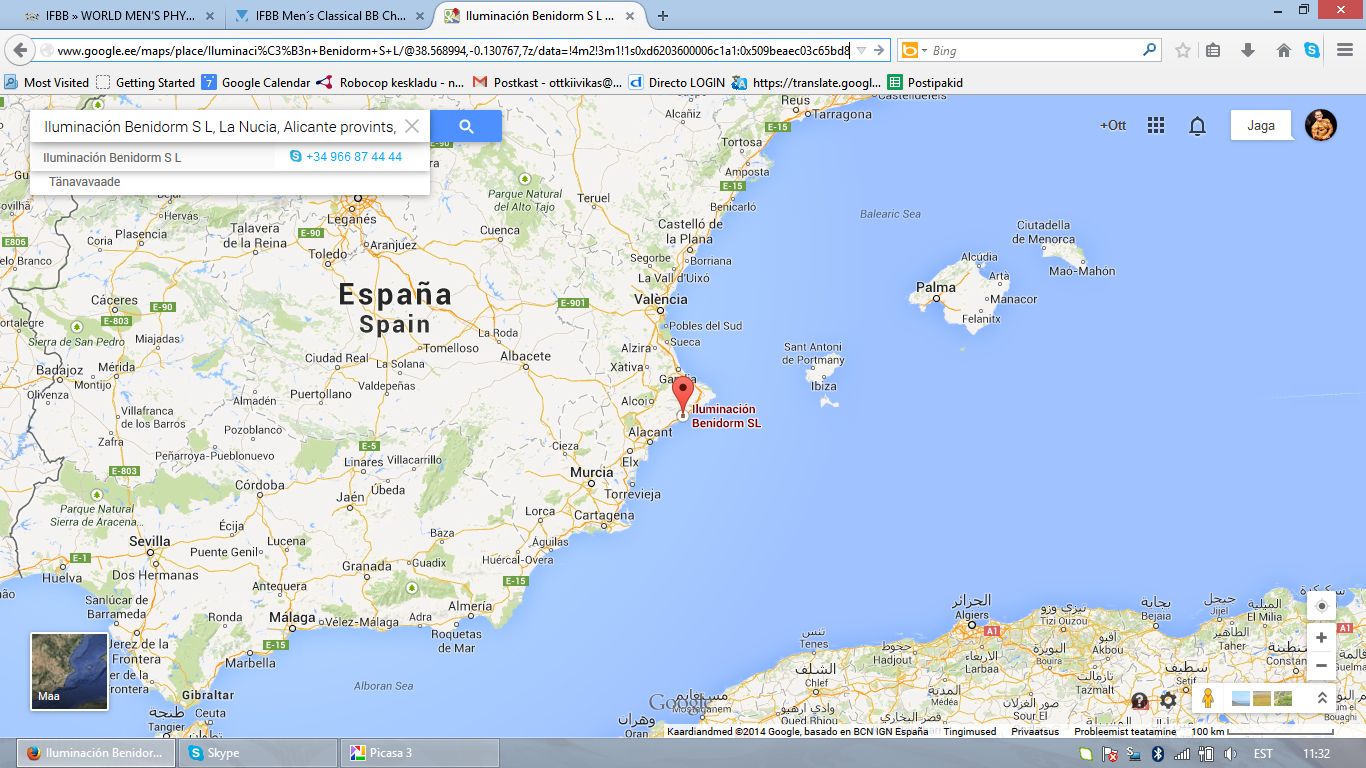Open Google notifications bell
Screen dimensions: 1366x768
[x=1197, y=125]
